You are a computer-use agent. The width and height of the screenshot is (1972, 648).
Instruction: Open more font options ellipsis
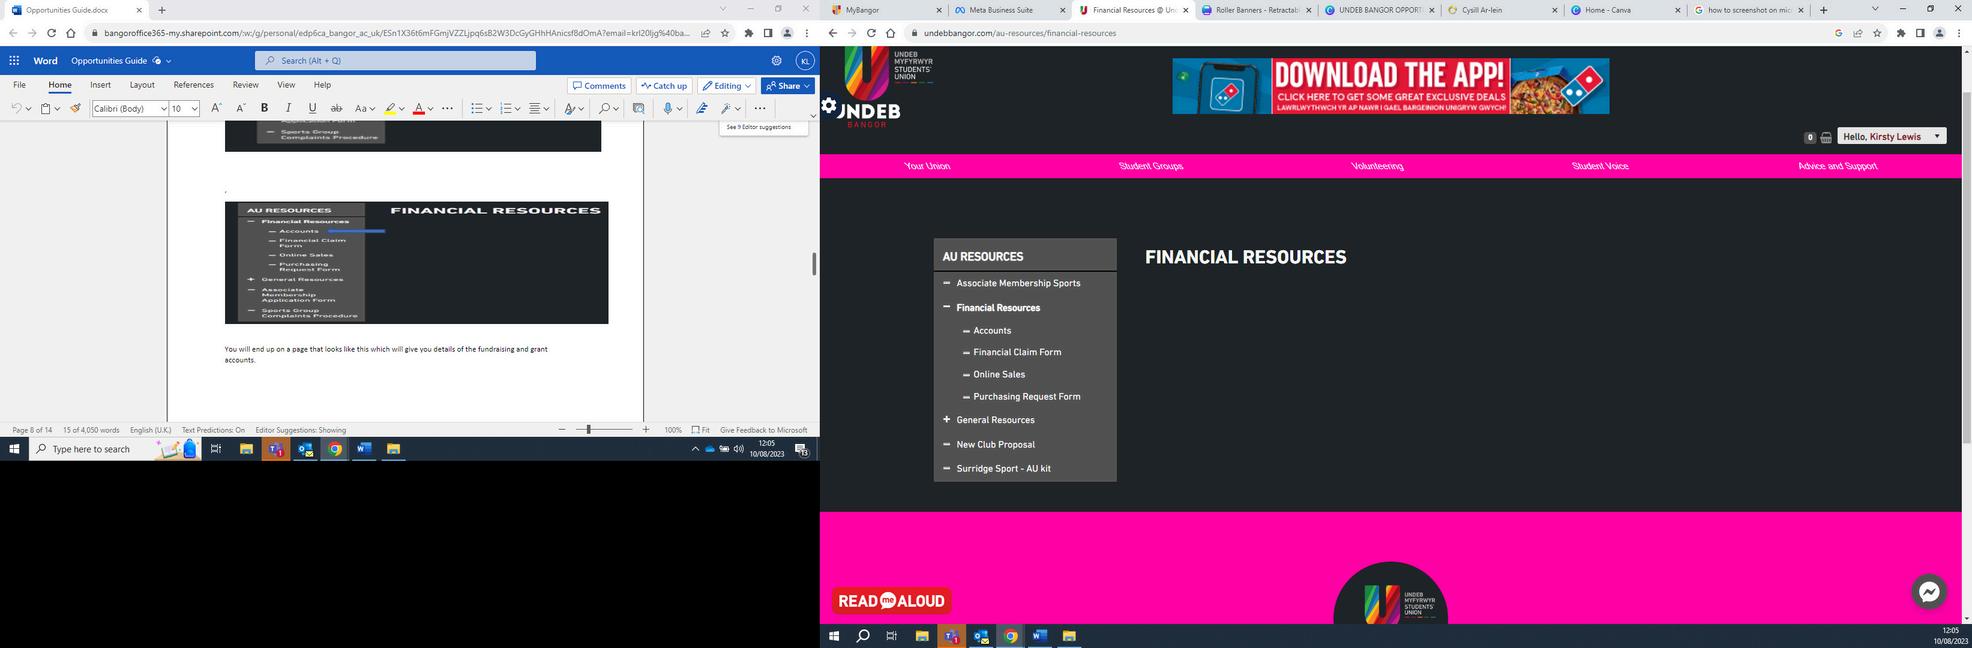point(447,108)
